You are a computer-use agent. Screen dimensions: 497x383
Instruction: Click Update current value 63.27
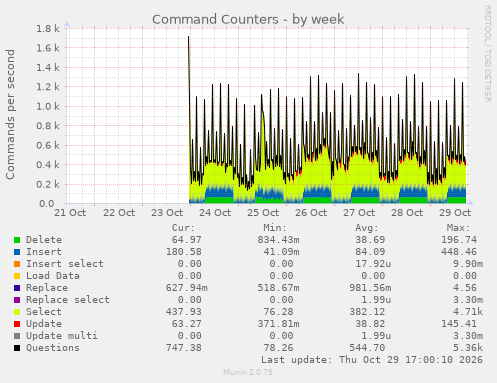(186, 324)
